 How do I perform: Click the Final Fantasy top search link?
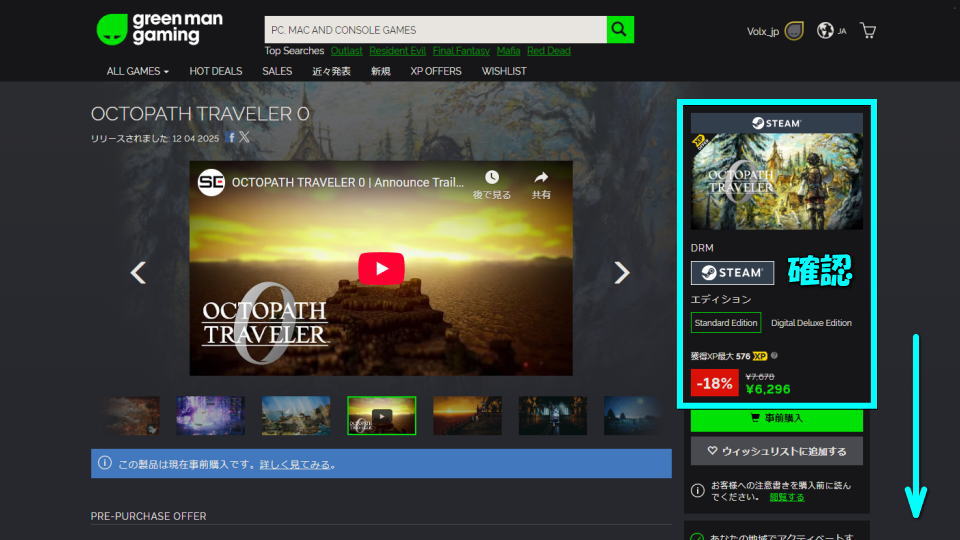tap(461, 51)
